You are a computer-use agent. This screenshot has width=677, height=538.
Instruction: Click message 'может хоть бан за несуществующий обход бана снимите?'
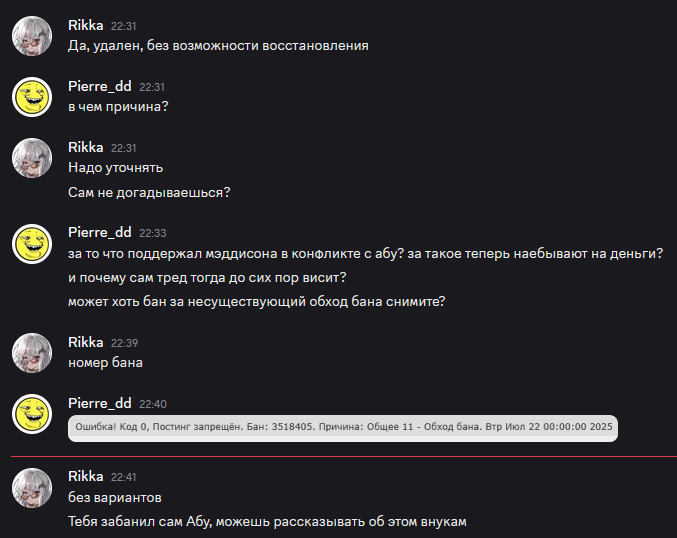[x=256, y=301]
